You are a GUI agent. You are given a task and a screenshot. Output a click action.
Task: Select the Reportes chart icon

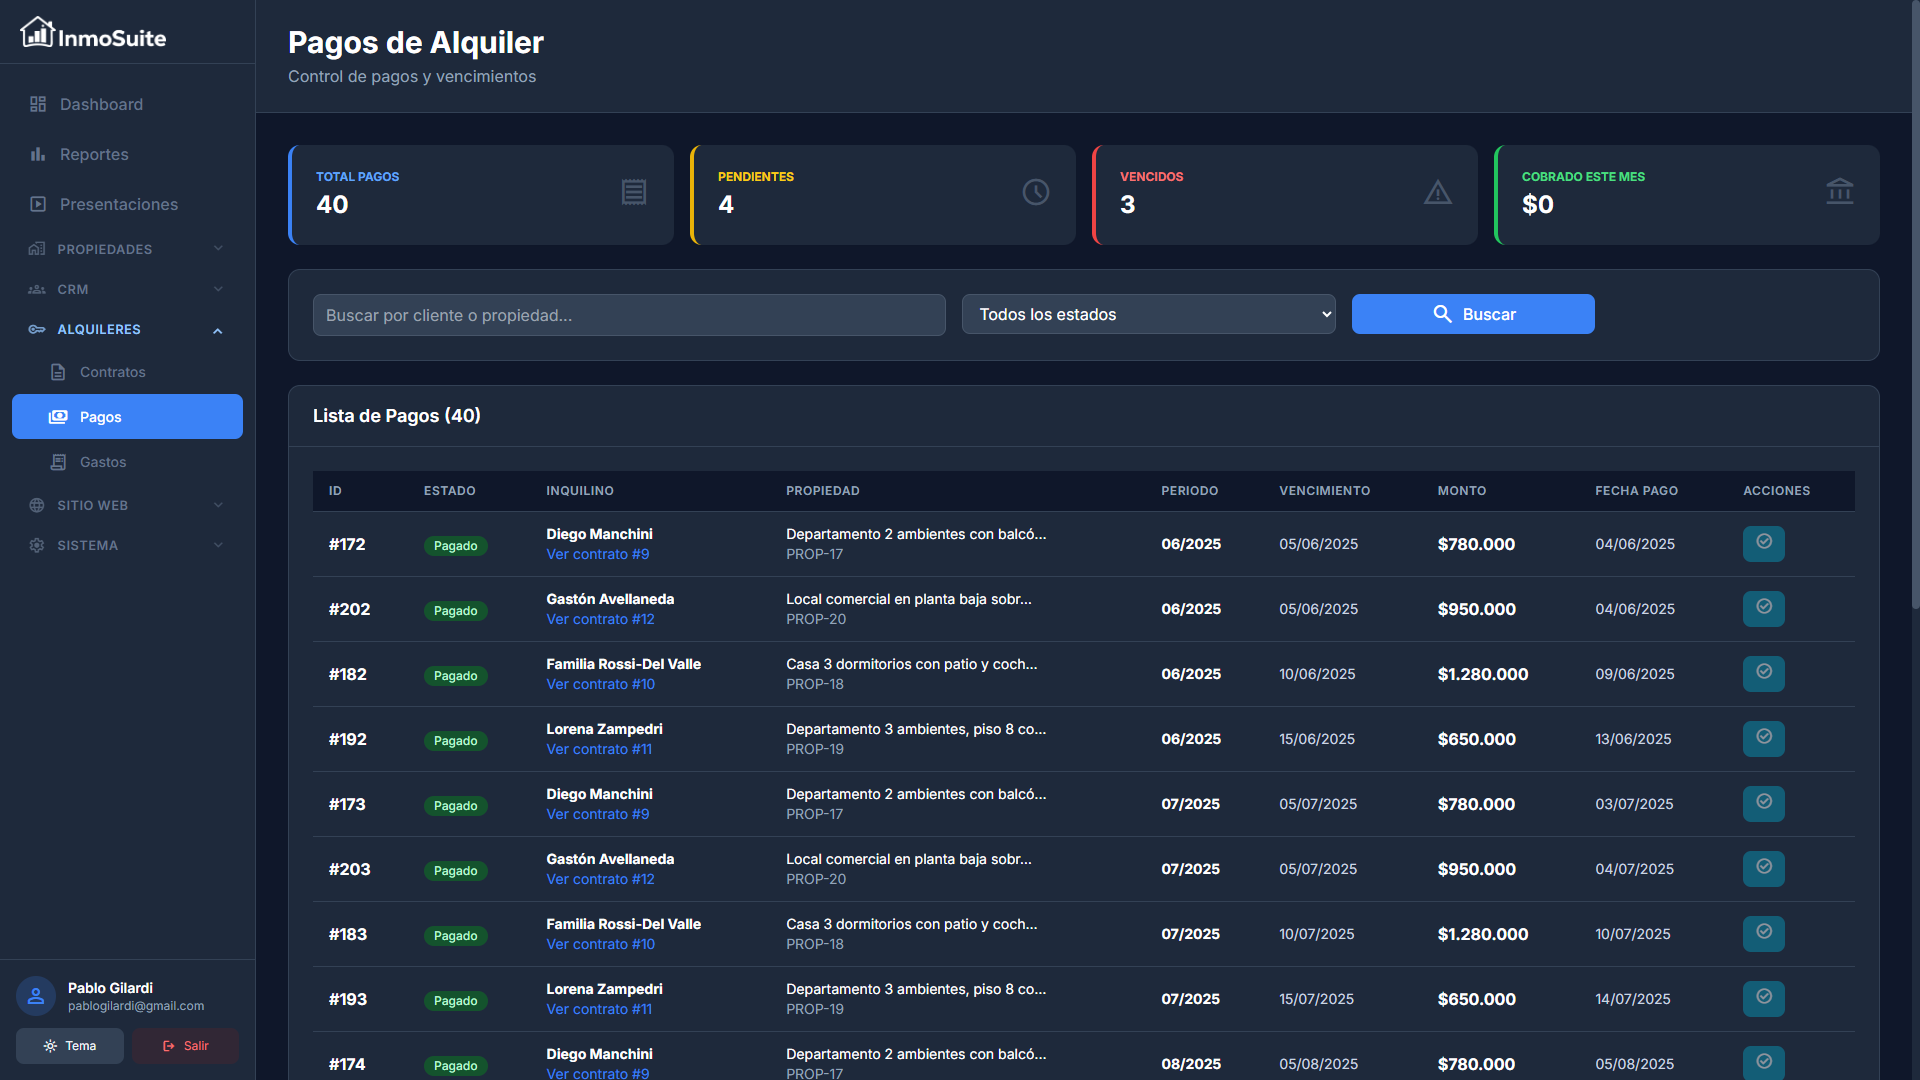click(x=38, y=154)
